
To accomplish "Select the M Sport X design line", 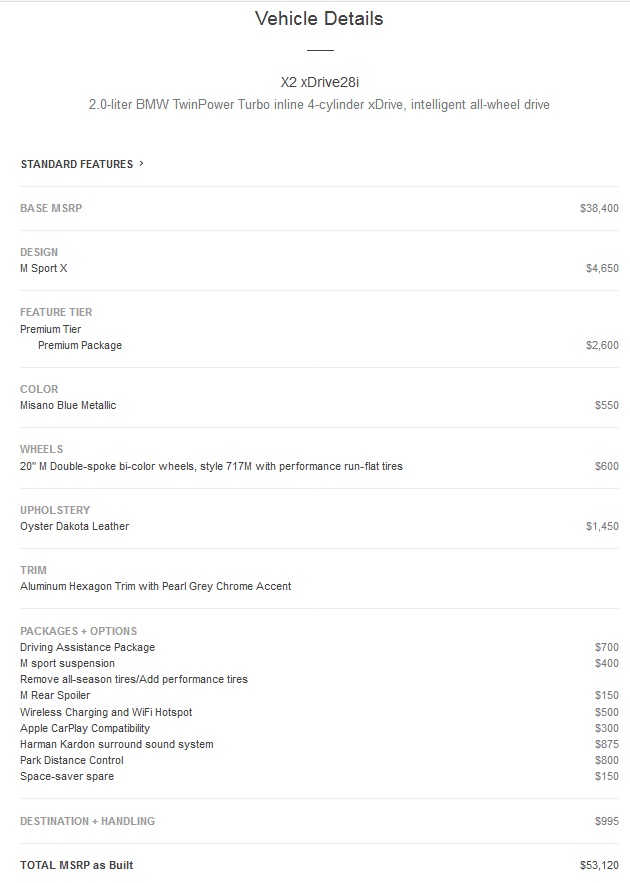I will [x=44, y=269].
